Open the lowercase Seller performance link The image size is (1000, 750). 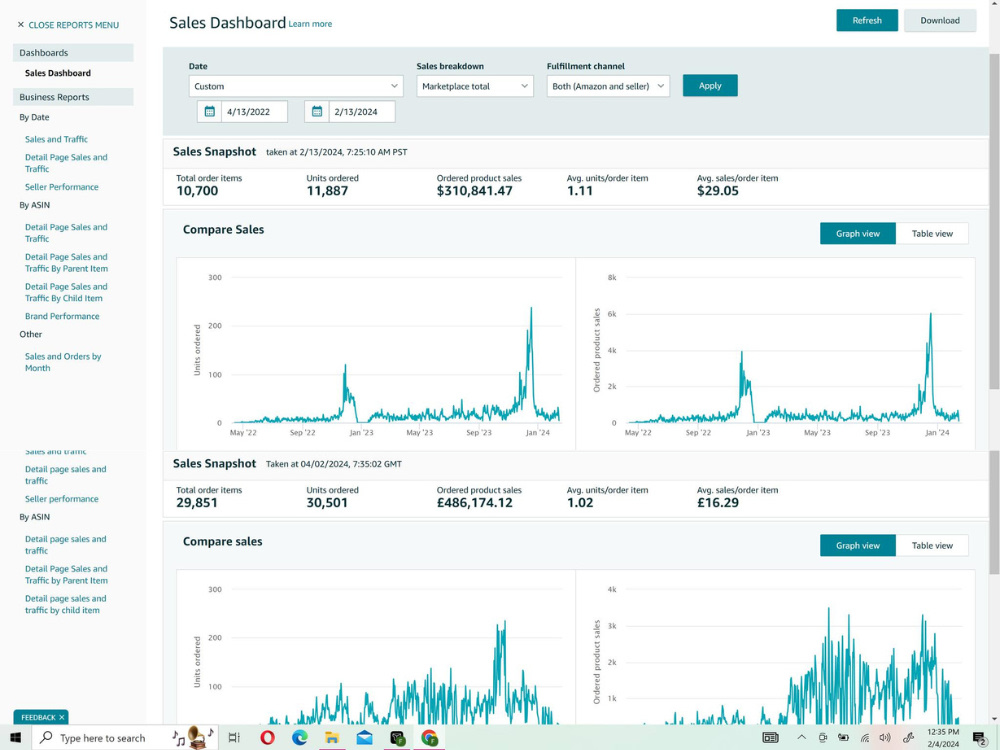[x=62, y=499]
